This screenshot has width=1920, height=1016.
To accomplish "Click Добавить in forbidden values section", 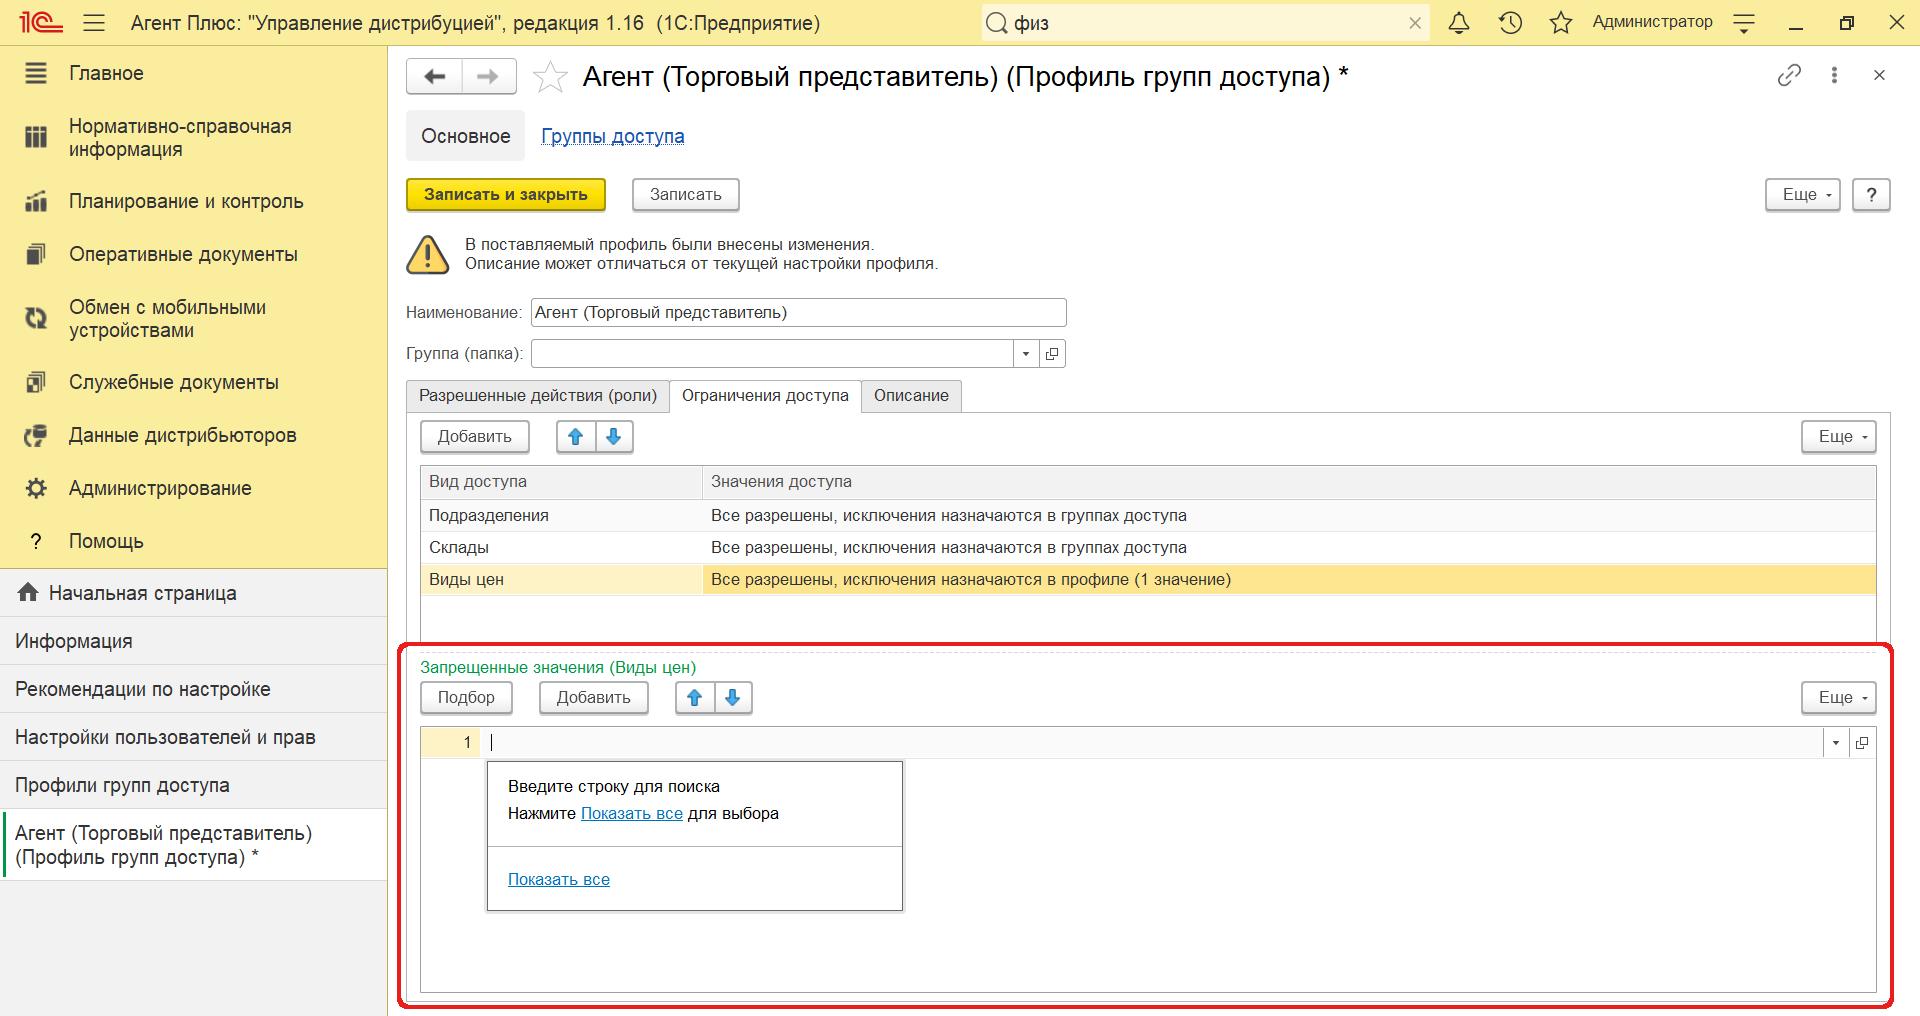I will tap(594, 697).
